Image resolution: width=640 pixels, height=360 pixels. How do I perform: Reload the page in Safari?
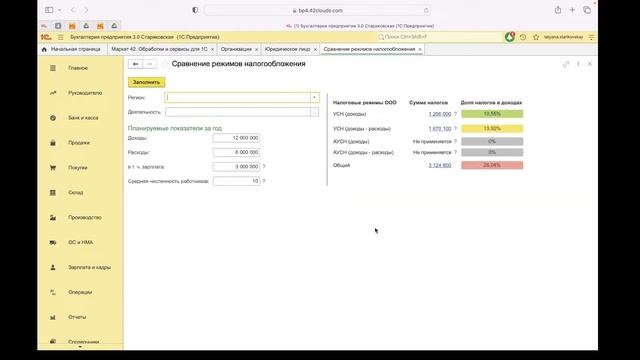(426, 10)
